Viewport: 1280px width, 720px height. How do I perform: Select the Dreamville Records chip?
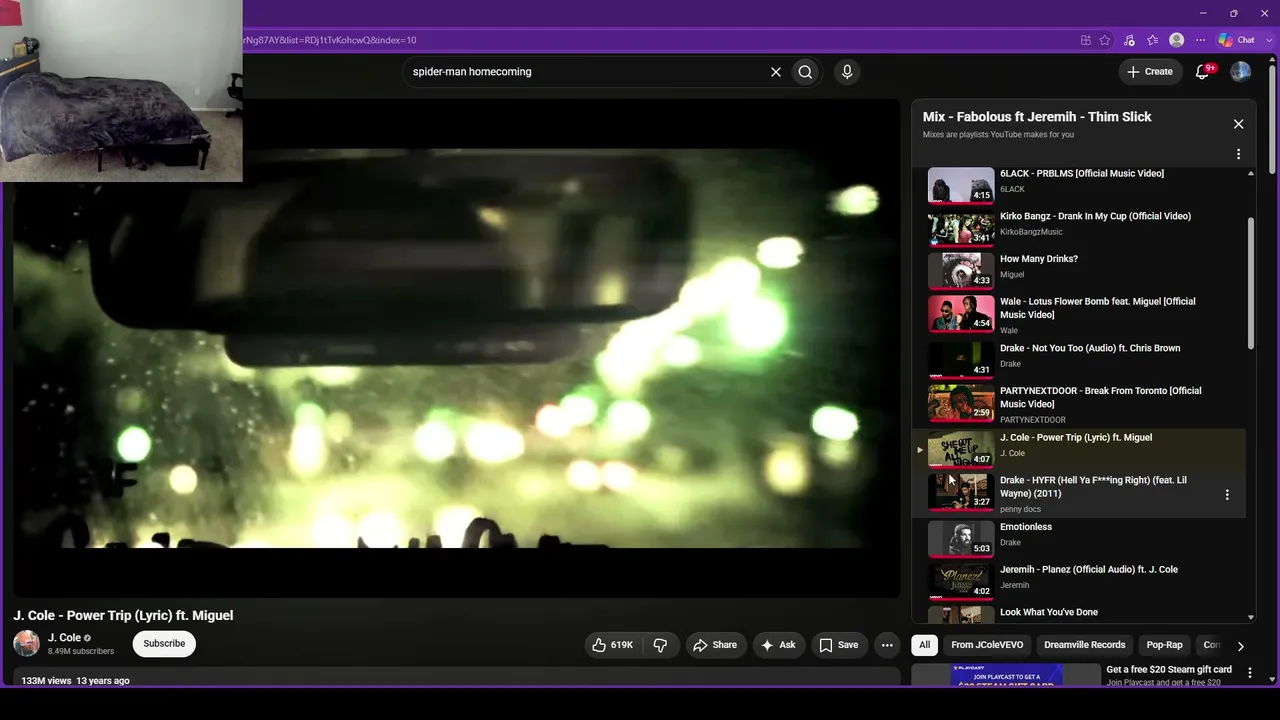(1084, 645)
